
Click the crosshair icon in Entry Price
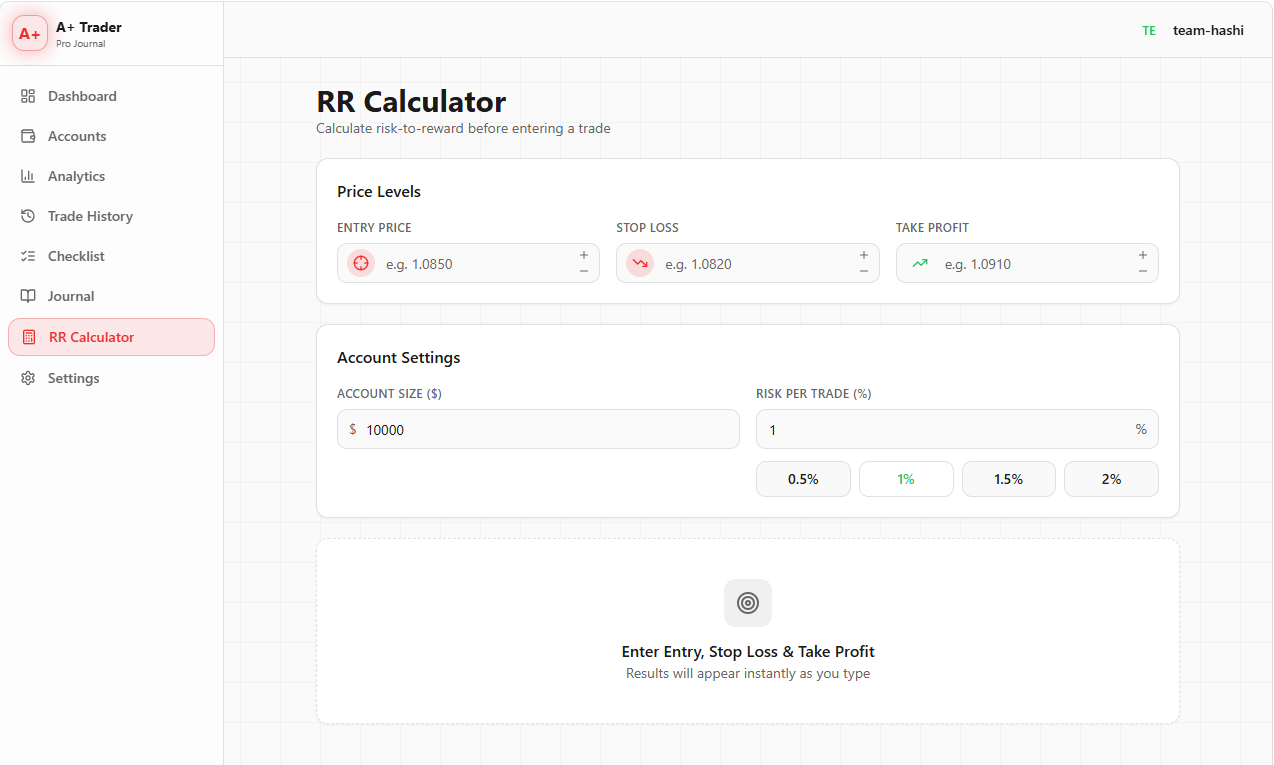[x=361, y=263]
